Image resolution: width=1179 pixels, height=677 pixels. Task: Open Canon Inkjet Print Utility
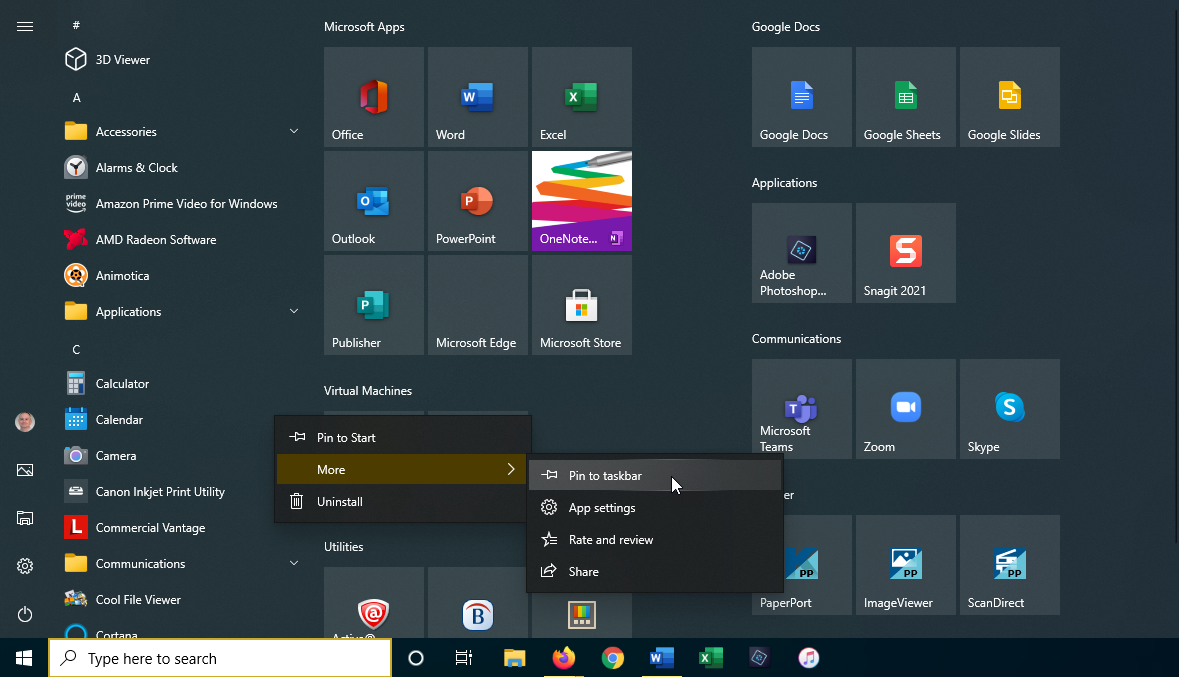coord(165,492)
